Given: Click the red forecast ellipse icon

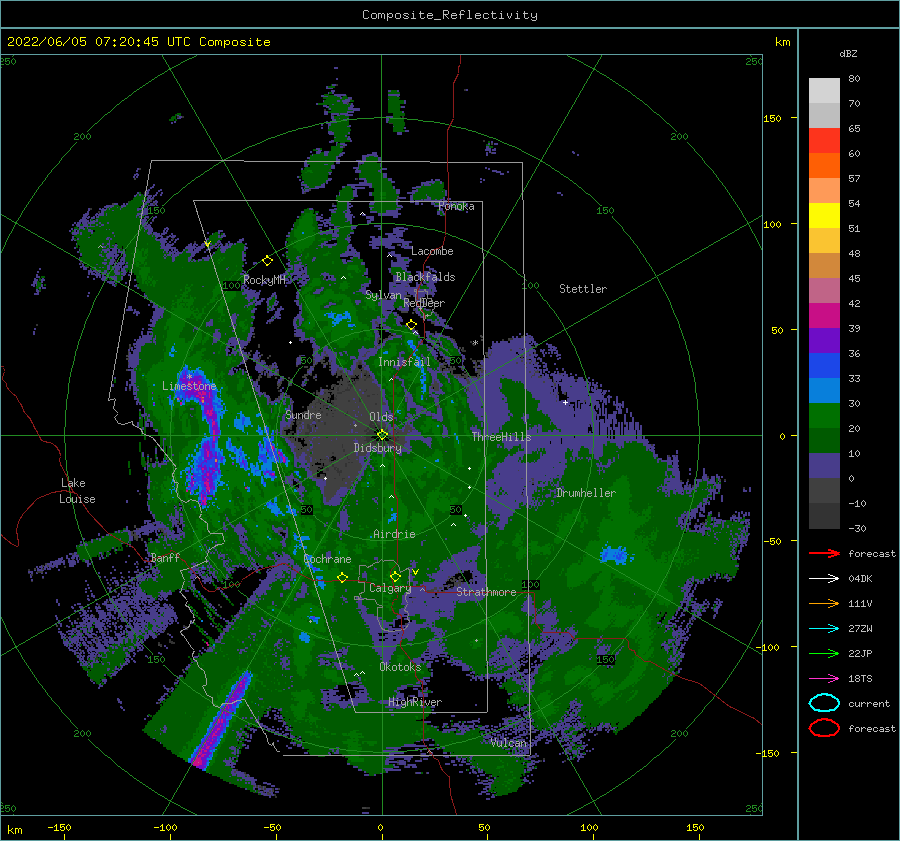Looking at the screenshot, I should [824, 728].
